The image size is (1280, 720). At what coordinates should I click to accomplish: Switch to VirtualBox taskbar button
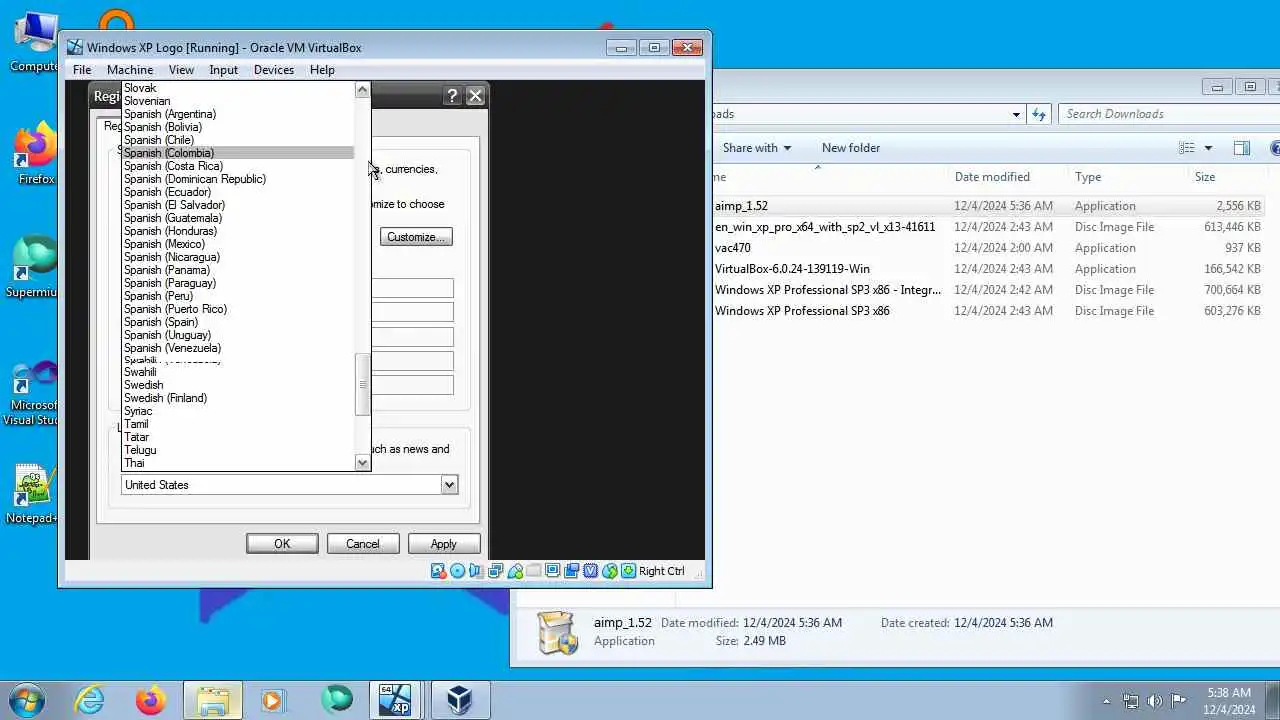[x=459, y=700]
